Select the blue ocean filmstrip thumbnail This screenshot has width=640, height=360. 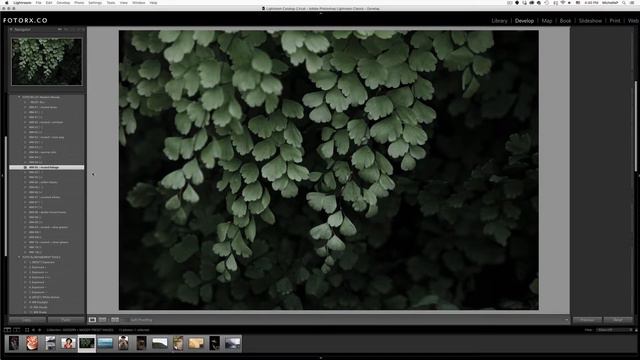105,343
